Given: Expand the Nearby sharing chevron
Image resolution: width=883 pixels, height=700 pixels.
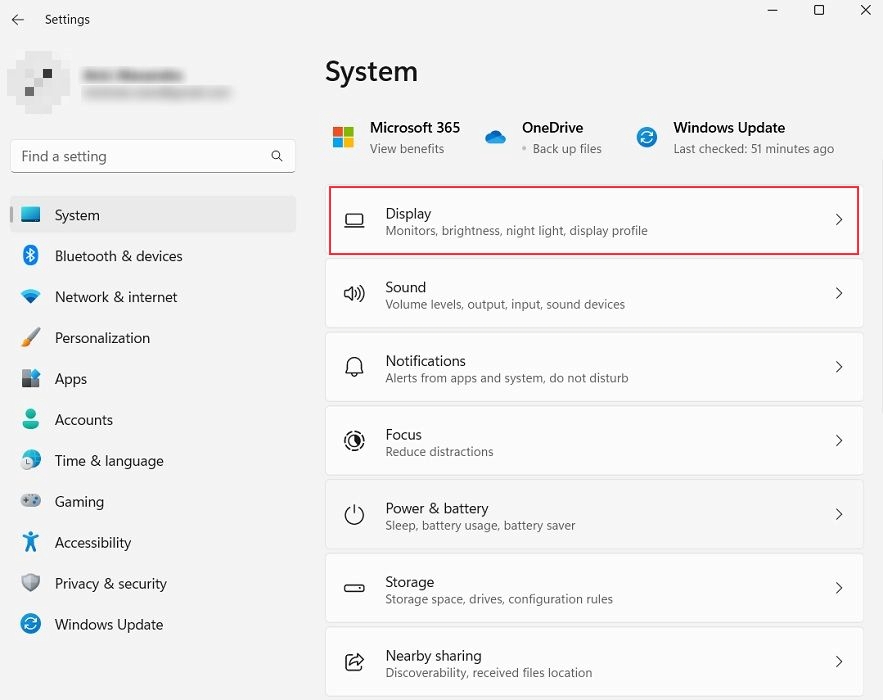Looking at the screenshot, I should tap(840, 662).
